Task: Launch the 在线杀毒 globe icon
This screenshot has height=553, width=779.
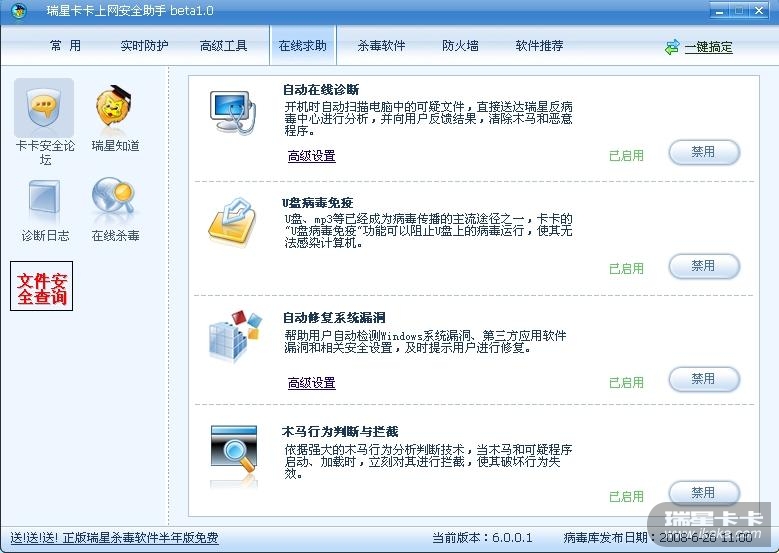Action: [113, 198]
